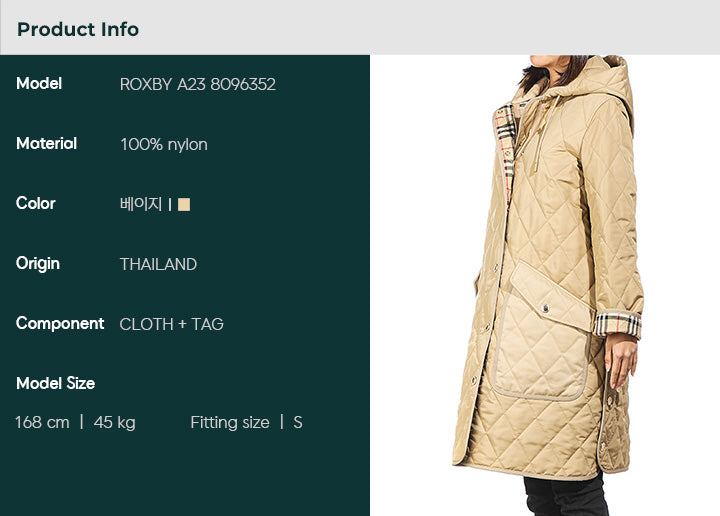Click the Model Size heading
720x516 pixels.
(56, 383)
